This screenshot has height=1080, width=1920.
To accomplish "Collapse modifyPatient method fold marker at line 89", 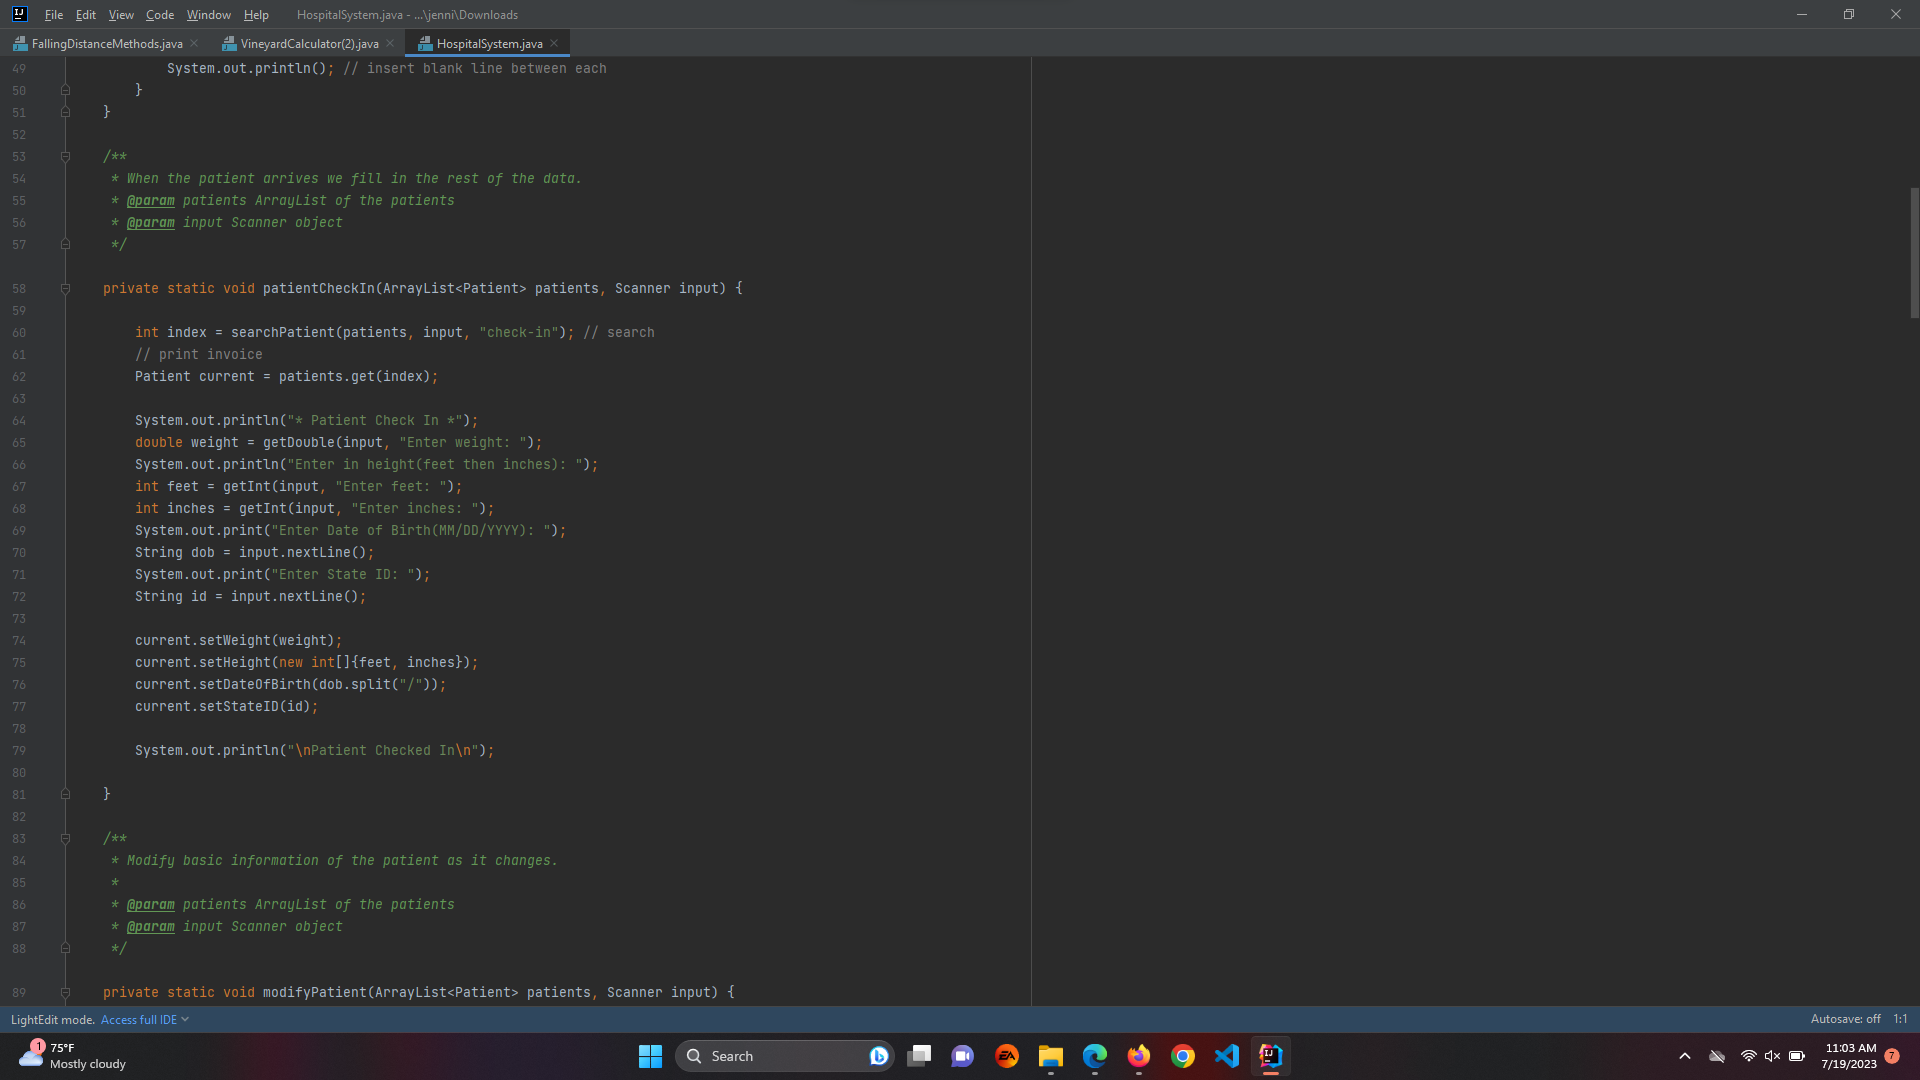I will pos(65,993).
